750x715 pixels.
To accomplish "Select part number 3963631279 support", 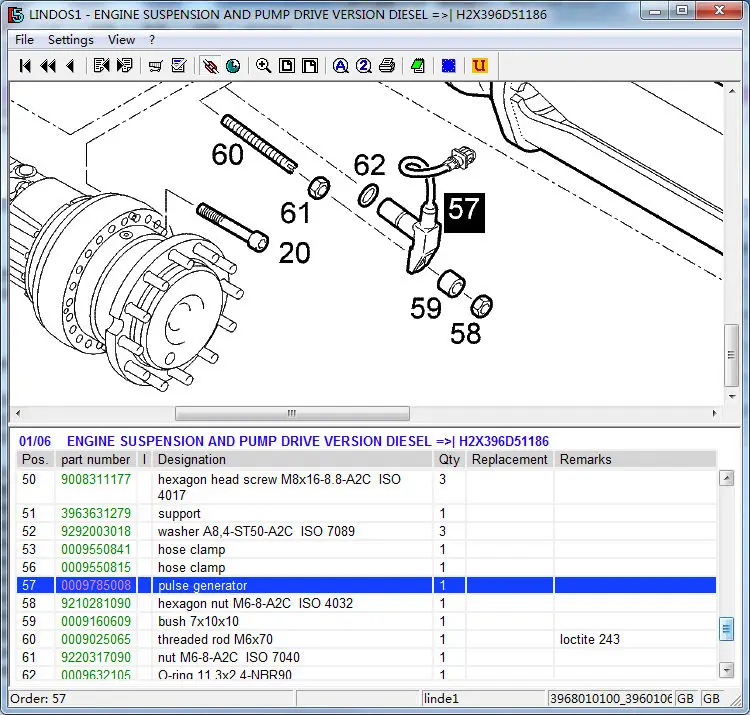I will point(96,513).
